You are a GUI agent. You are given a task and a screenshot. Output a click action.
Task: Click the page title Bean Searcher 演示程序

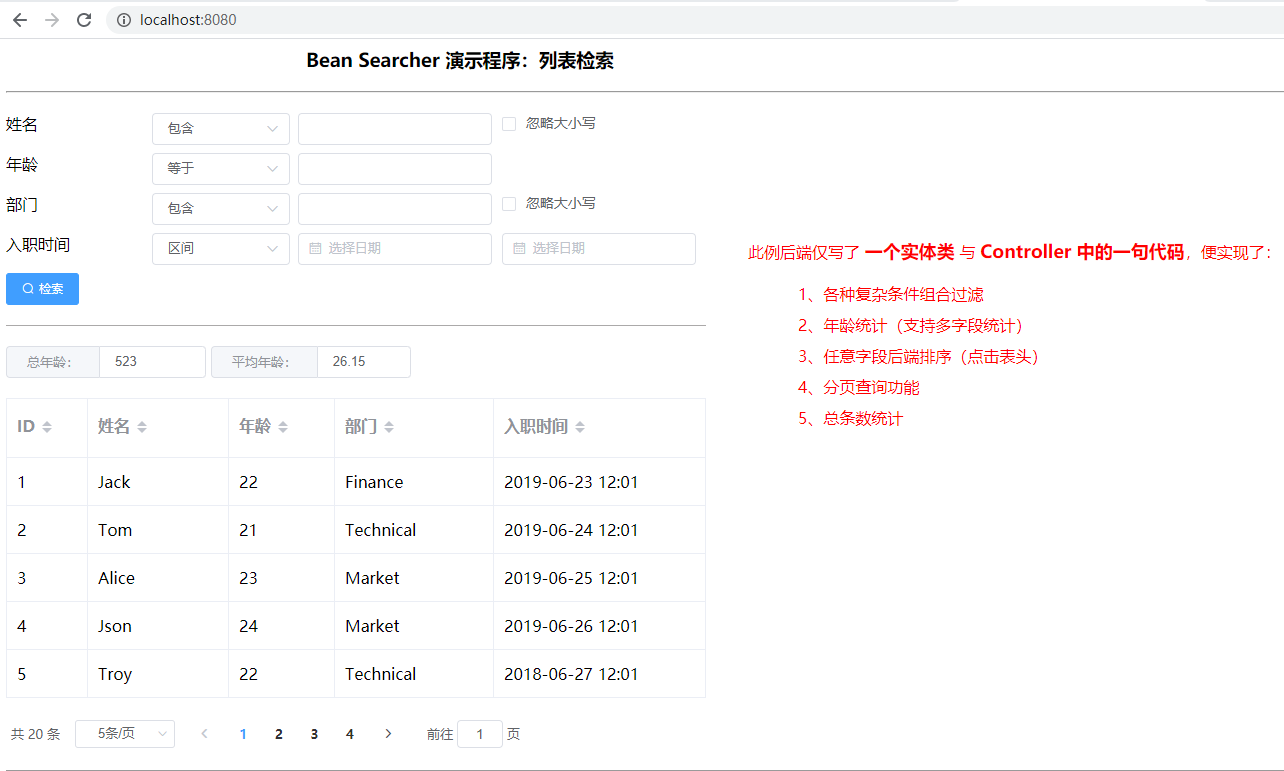click(460, 61)
